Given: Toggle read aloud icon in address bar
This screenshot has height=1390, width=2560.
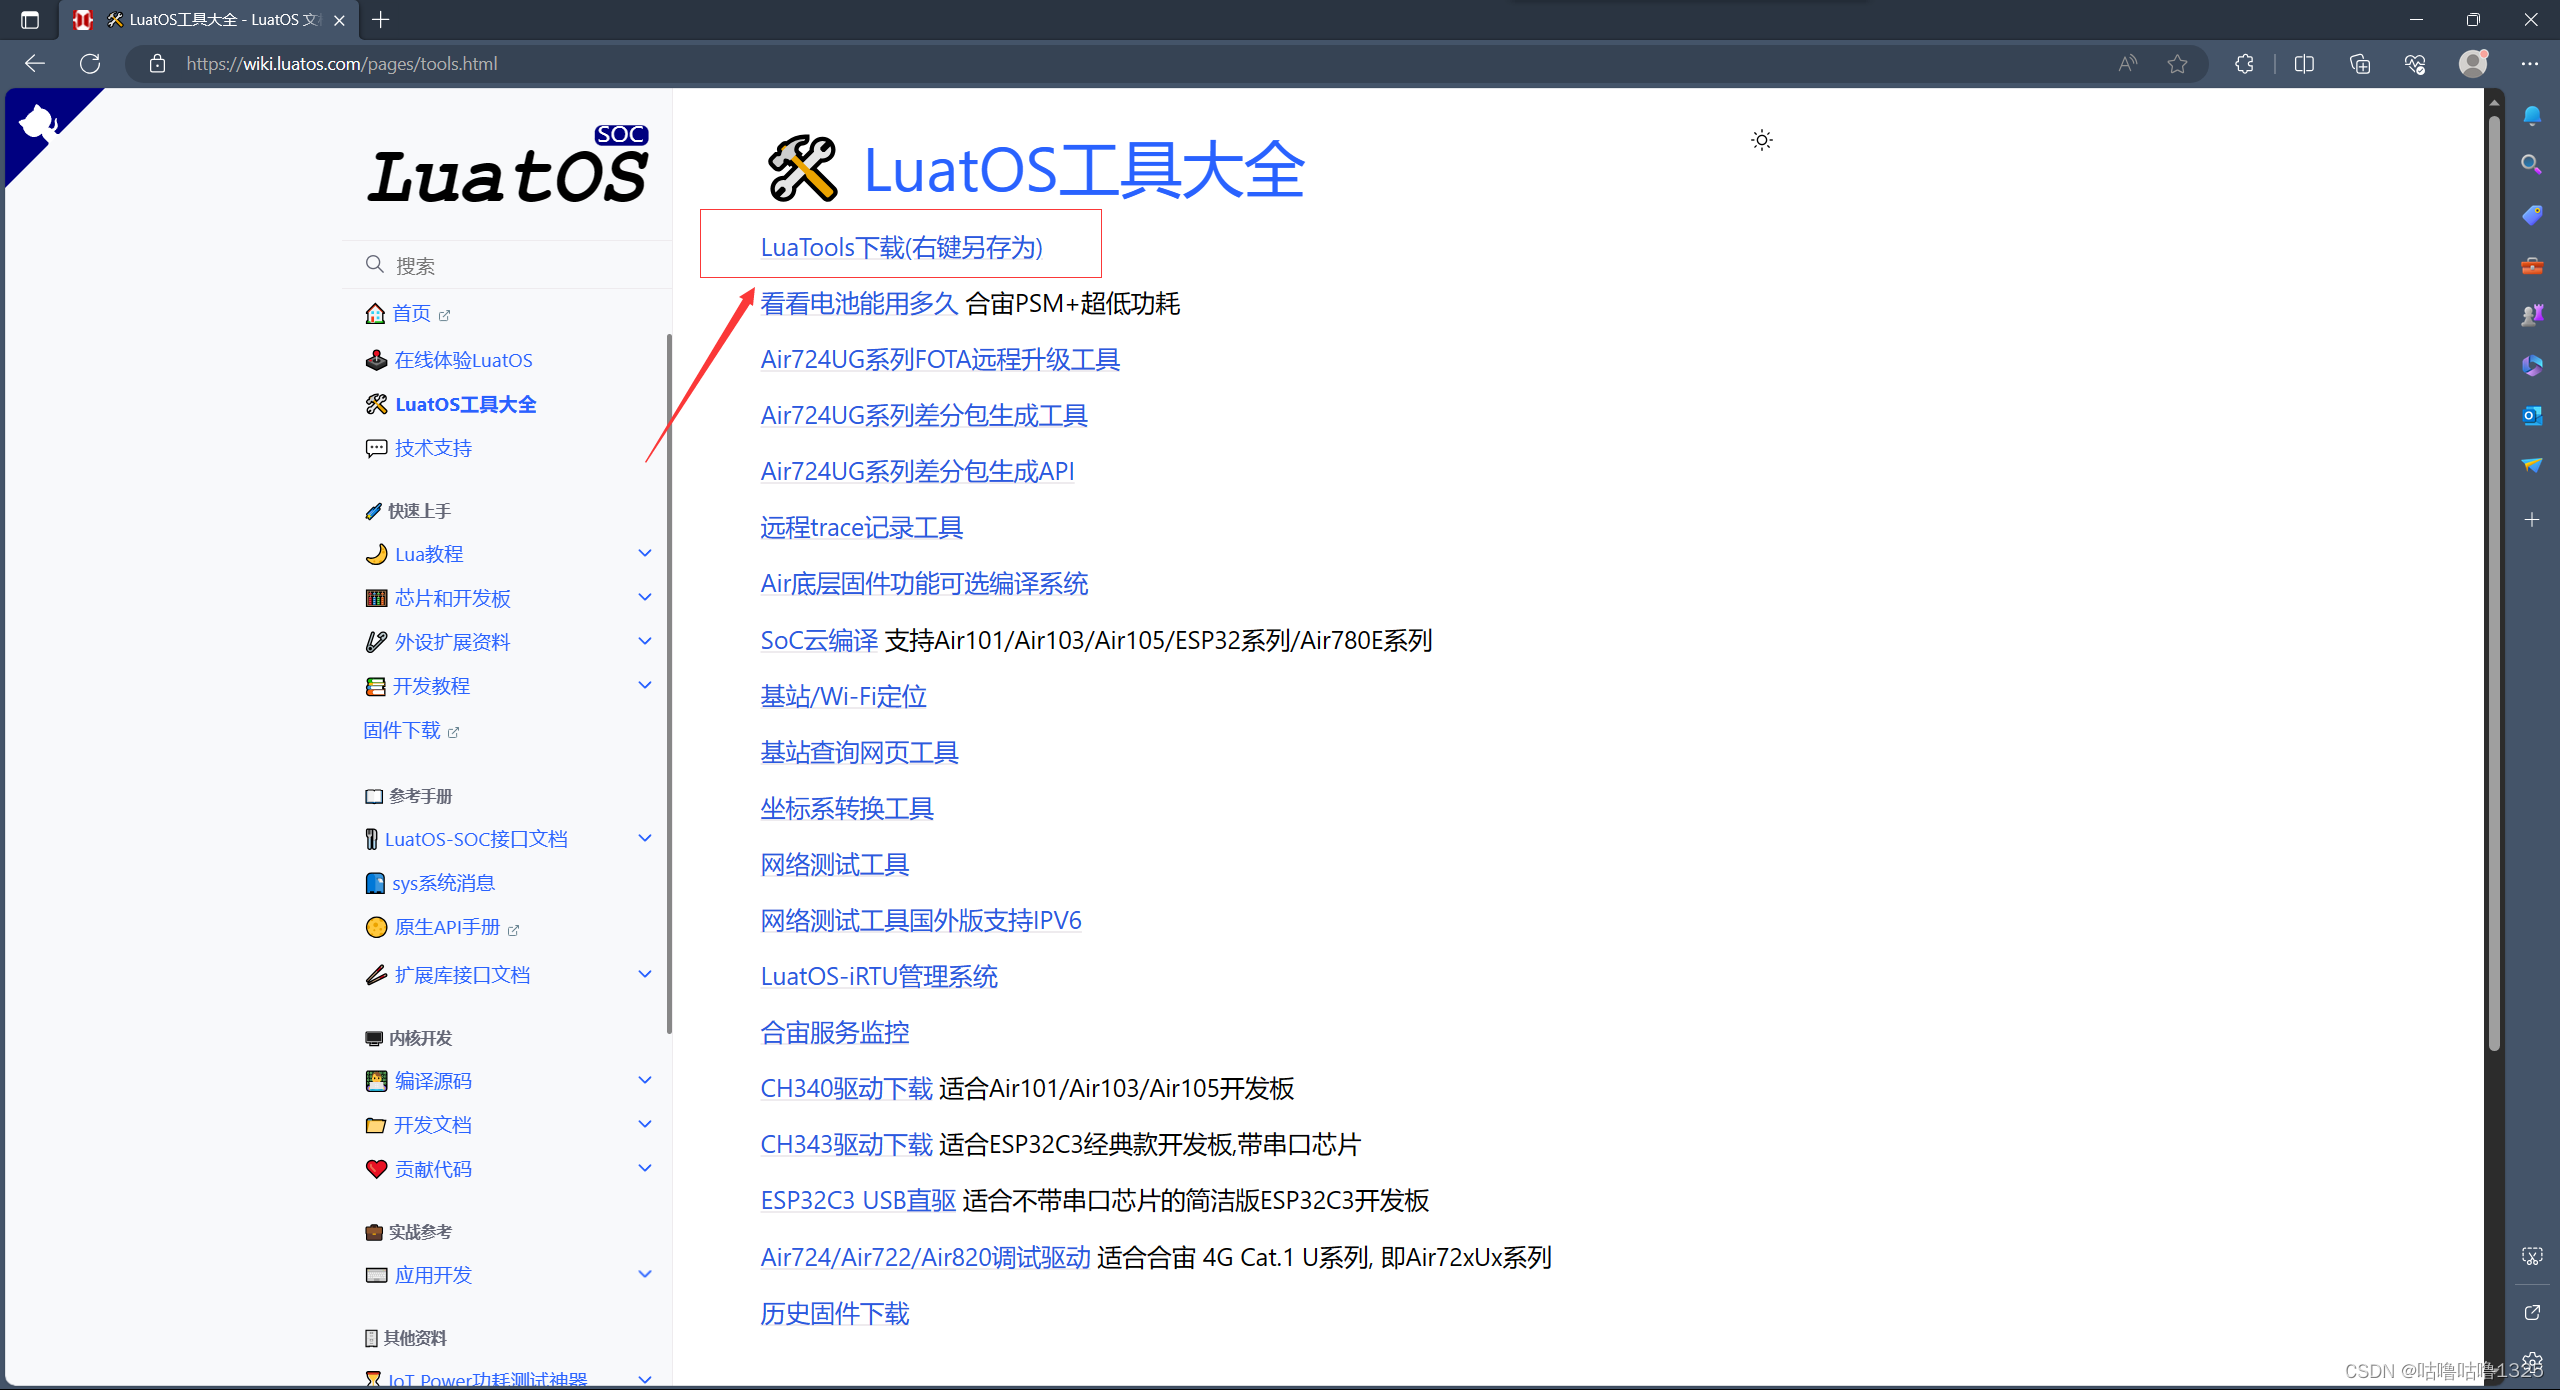Looking at the screenshot, I should (2127, 64).
